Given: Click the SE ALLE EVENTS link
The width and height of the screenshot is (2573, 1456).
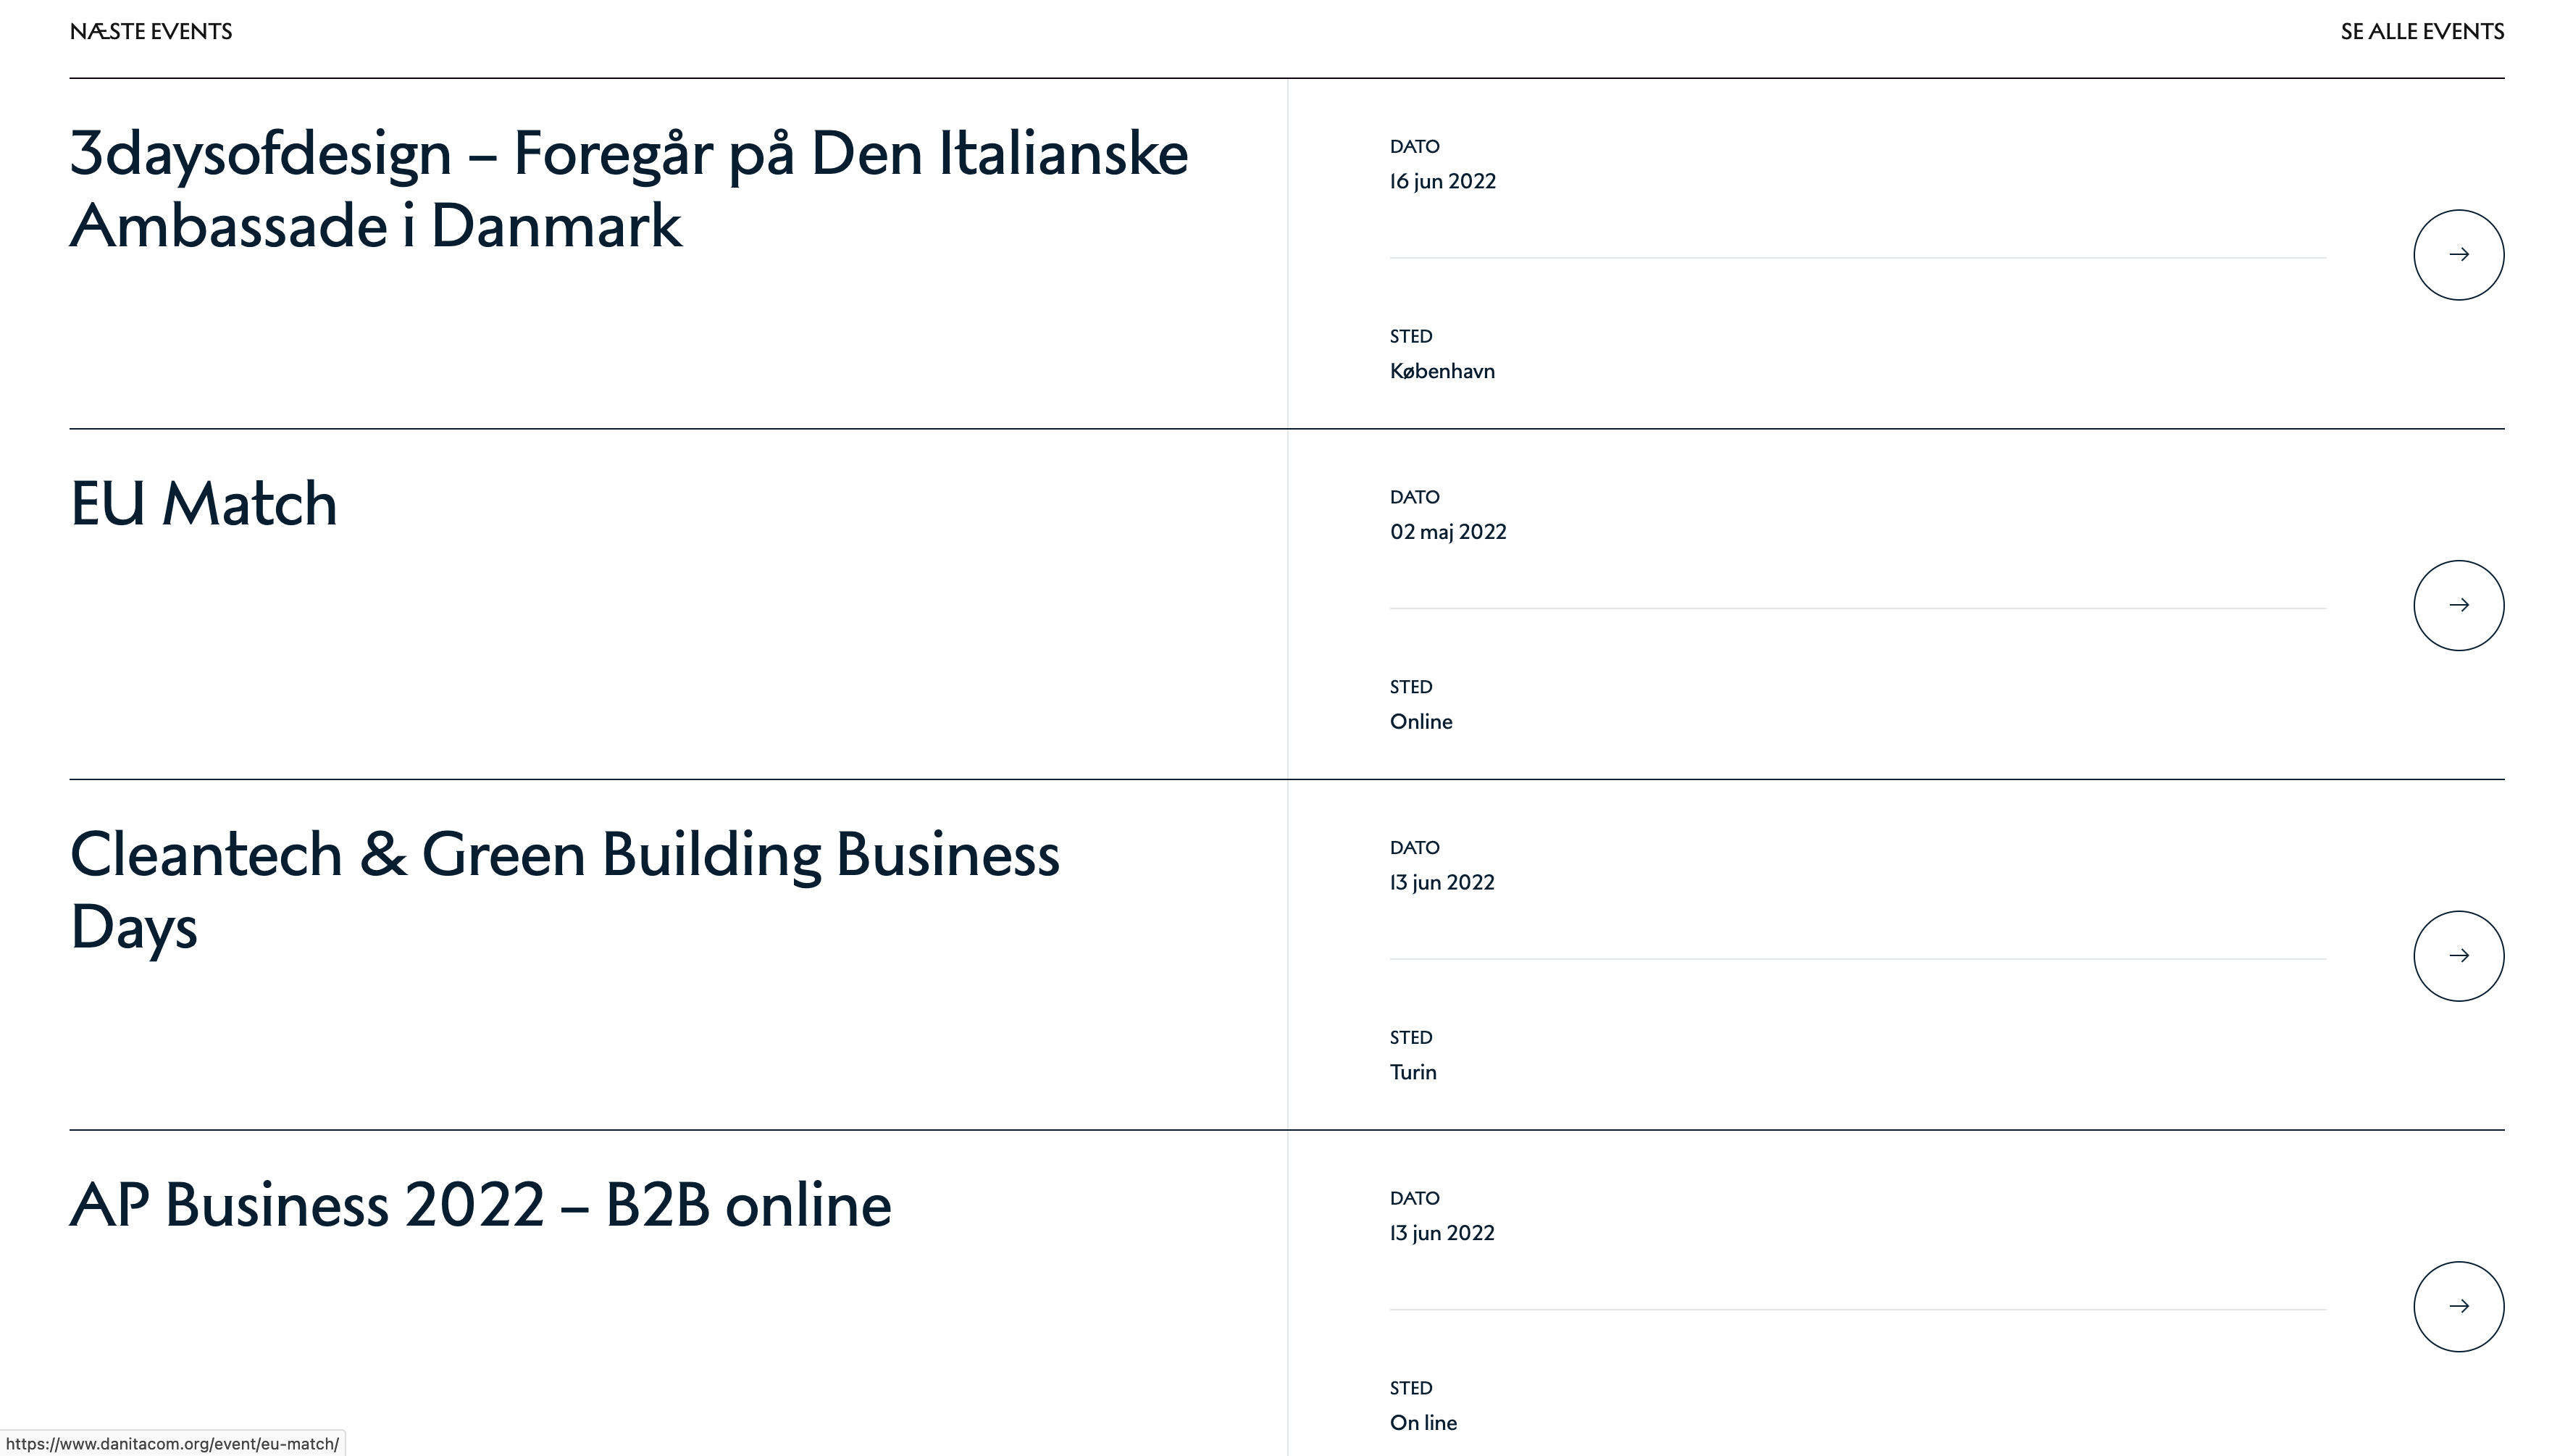Looking at the screenshot, I should (x=2421, y=32).
